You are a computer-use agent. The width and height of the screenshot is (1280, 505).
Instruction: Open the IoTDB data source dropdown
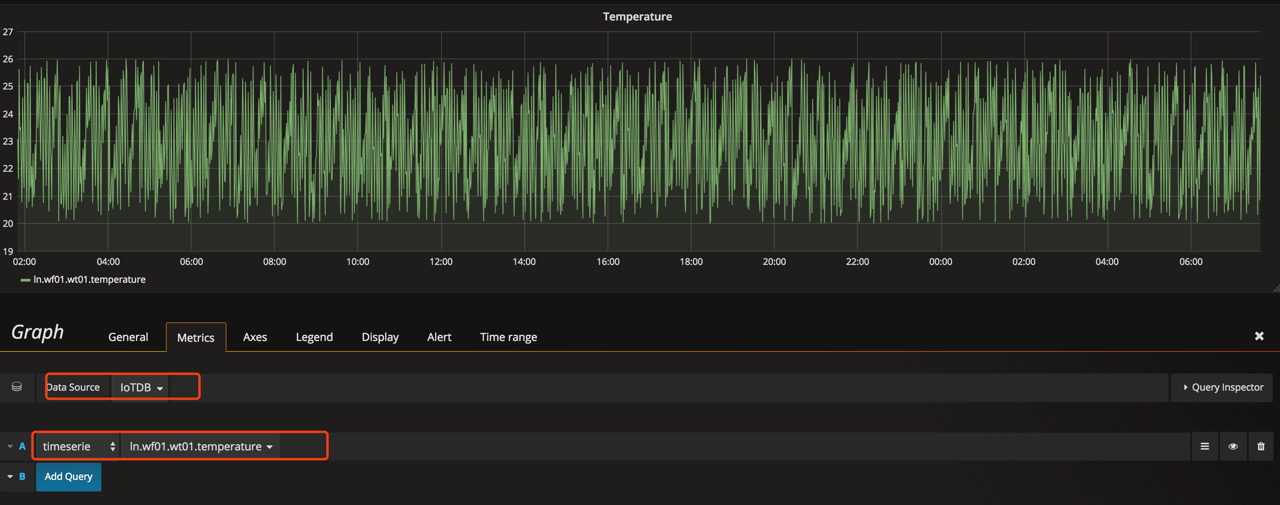(141, 387)
